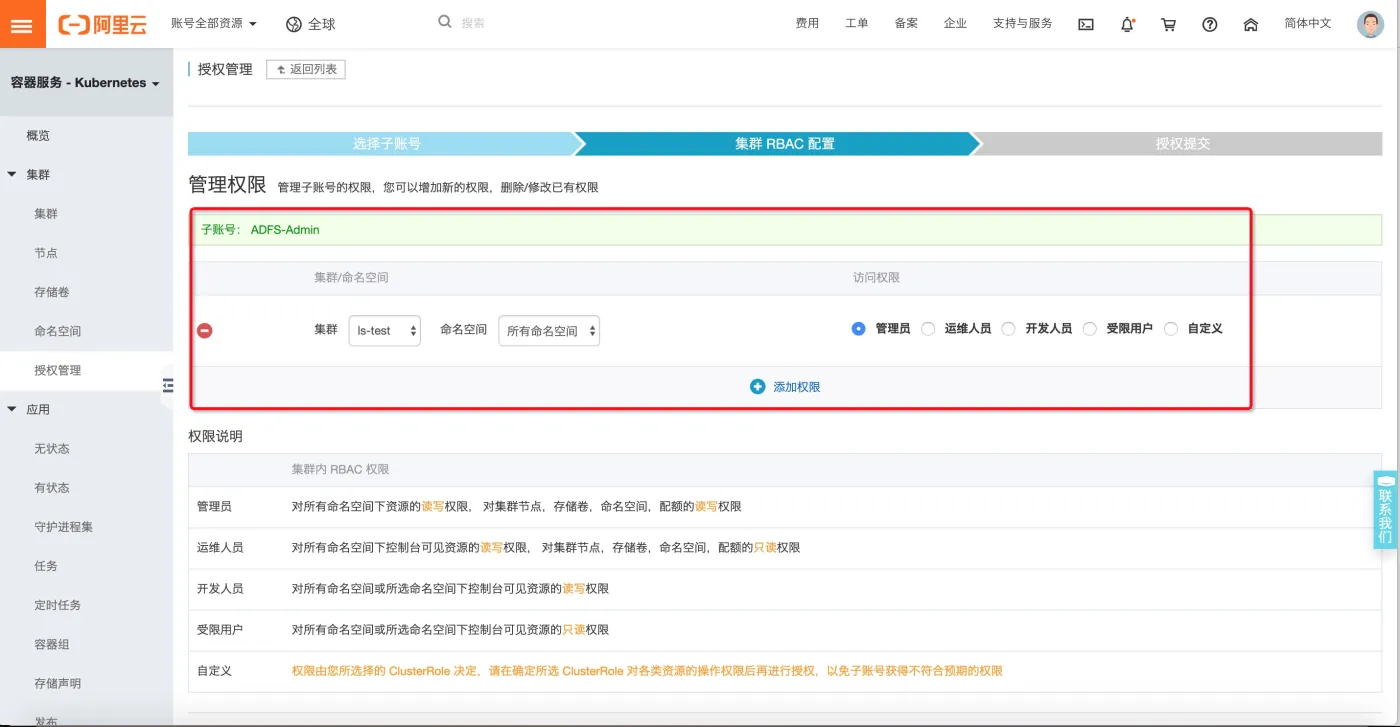Open 节点 in the sidebar
Image resolution: width=1400 pixels, height=727 pixels.
click(46, 253)
